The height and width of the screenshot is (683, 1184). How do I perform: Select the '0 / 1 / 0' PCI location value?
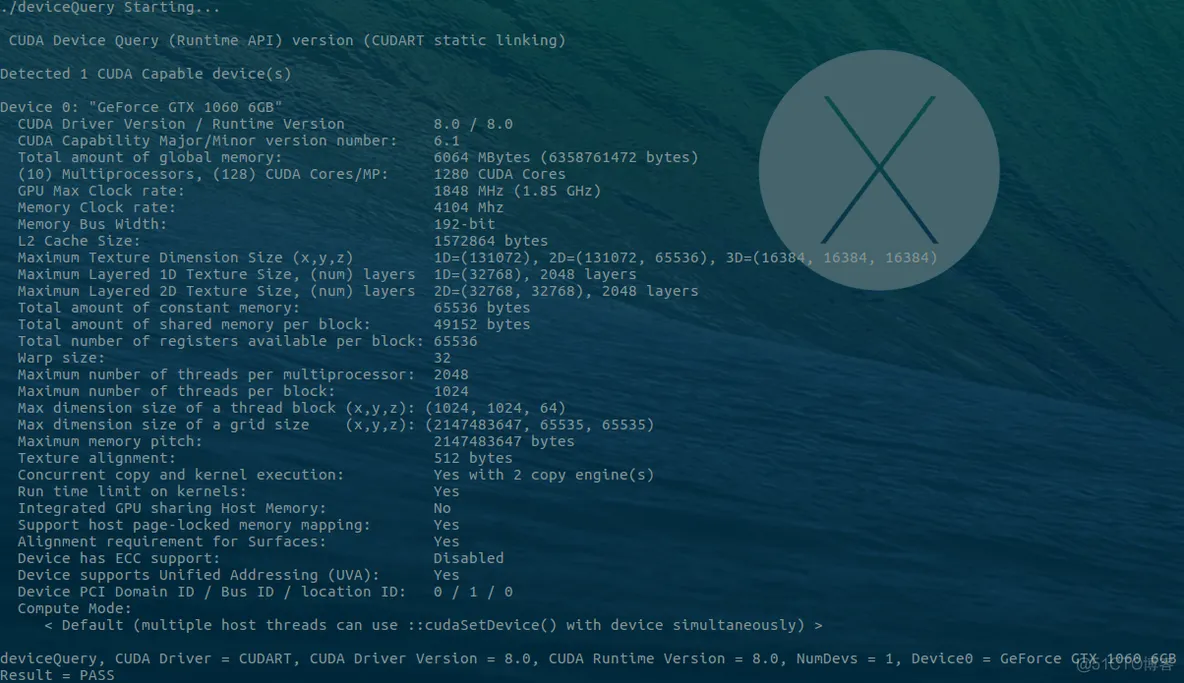(x=473, y=591)
